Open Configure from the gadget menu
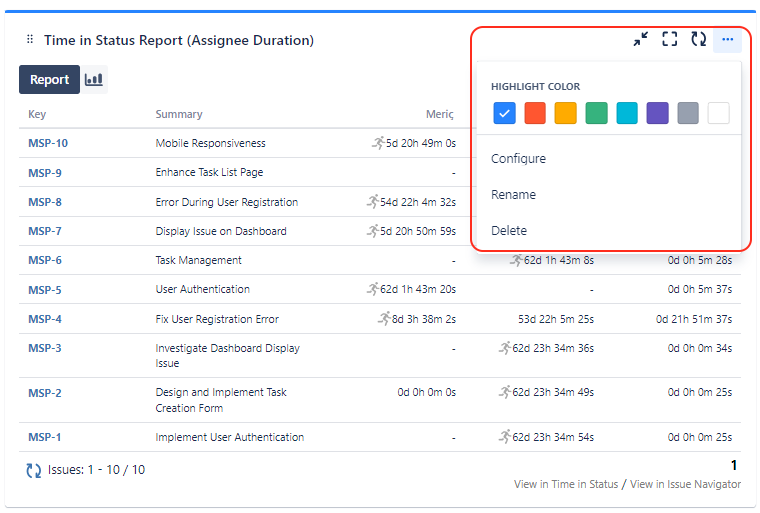 pos(518,159)
